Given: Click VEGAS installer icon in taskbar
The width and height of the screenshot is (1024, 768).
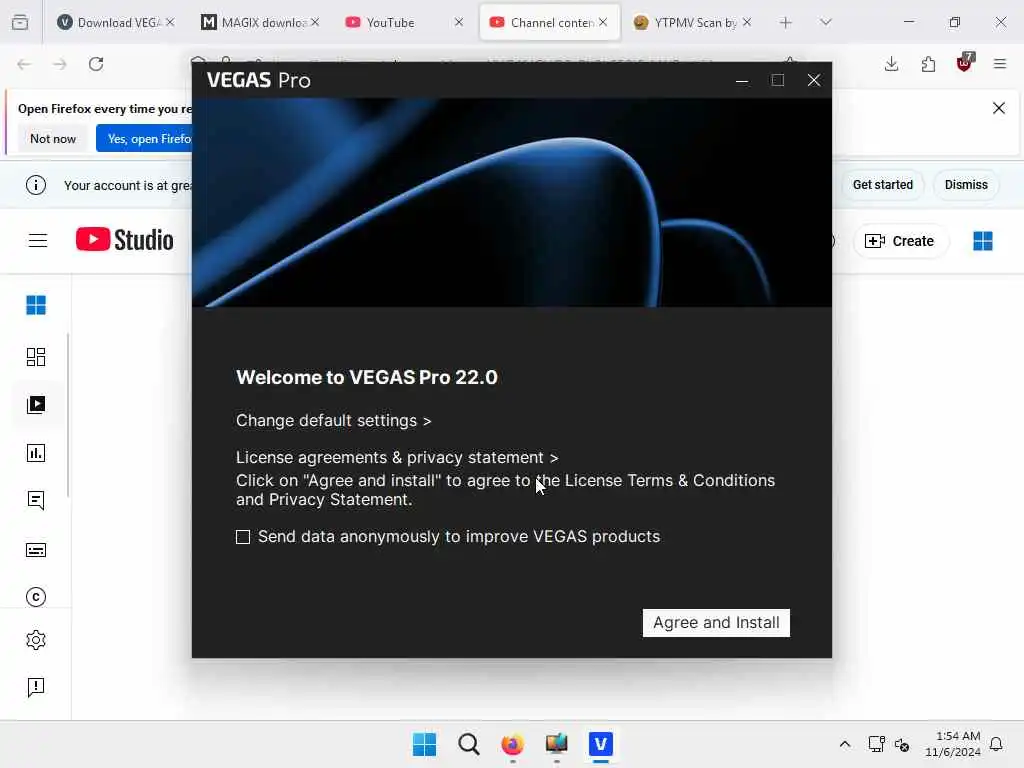Looking at the screenshot, I should pos(601,744).
